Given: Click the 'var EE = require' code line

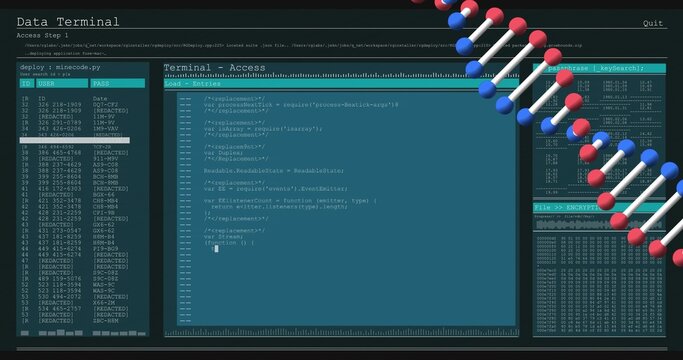Looking at the screenshot, I should click(x=276, y=189).
